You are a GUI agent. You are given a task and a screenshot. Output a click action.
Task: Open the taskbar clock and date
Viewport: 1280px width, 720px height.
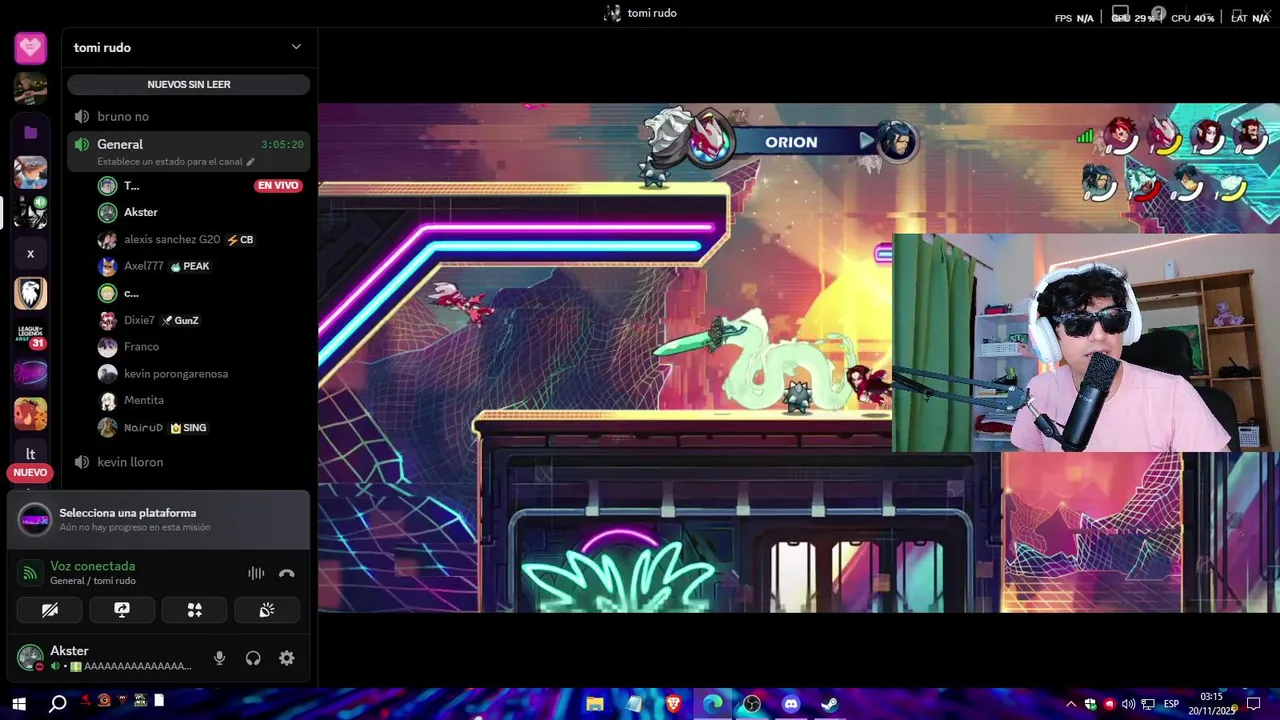pyautogui.click(x=1212, y=704)
